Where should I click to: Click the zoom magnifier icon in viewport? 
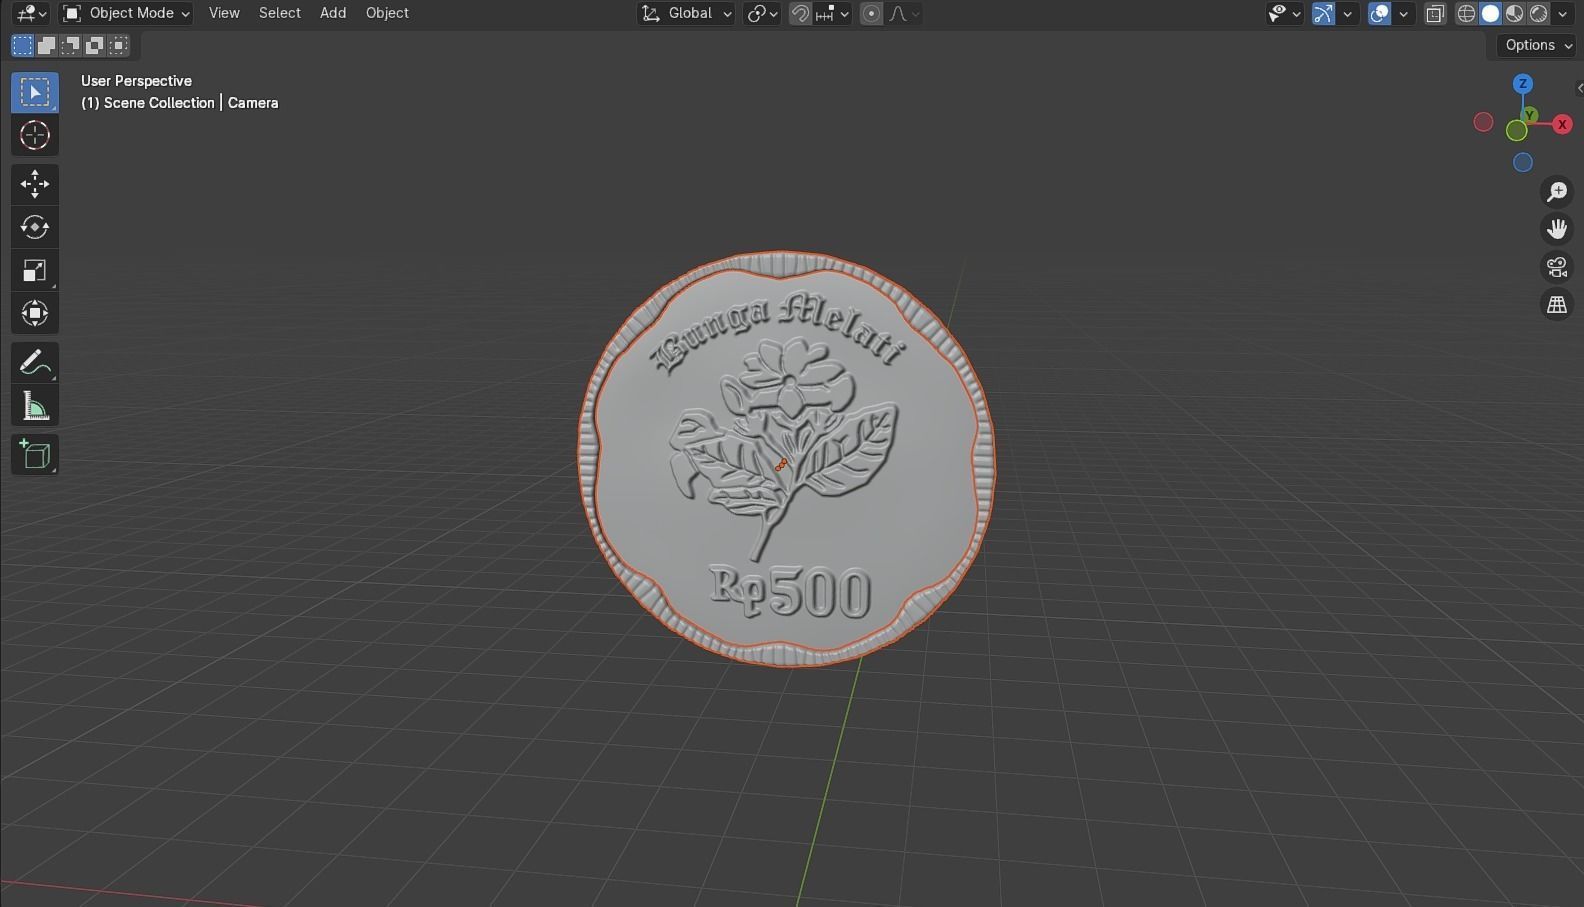(x=1557, y=192)
